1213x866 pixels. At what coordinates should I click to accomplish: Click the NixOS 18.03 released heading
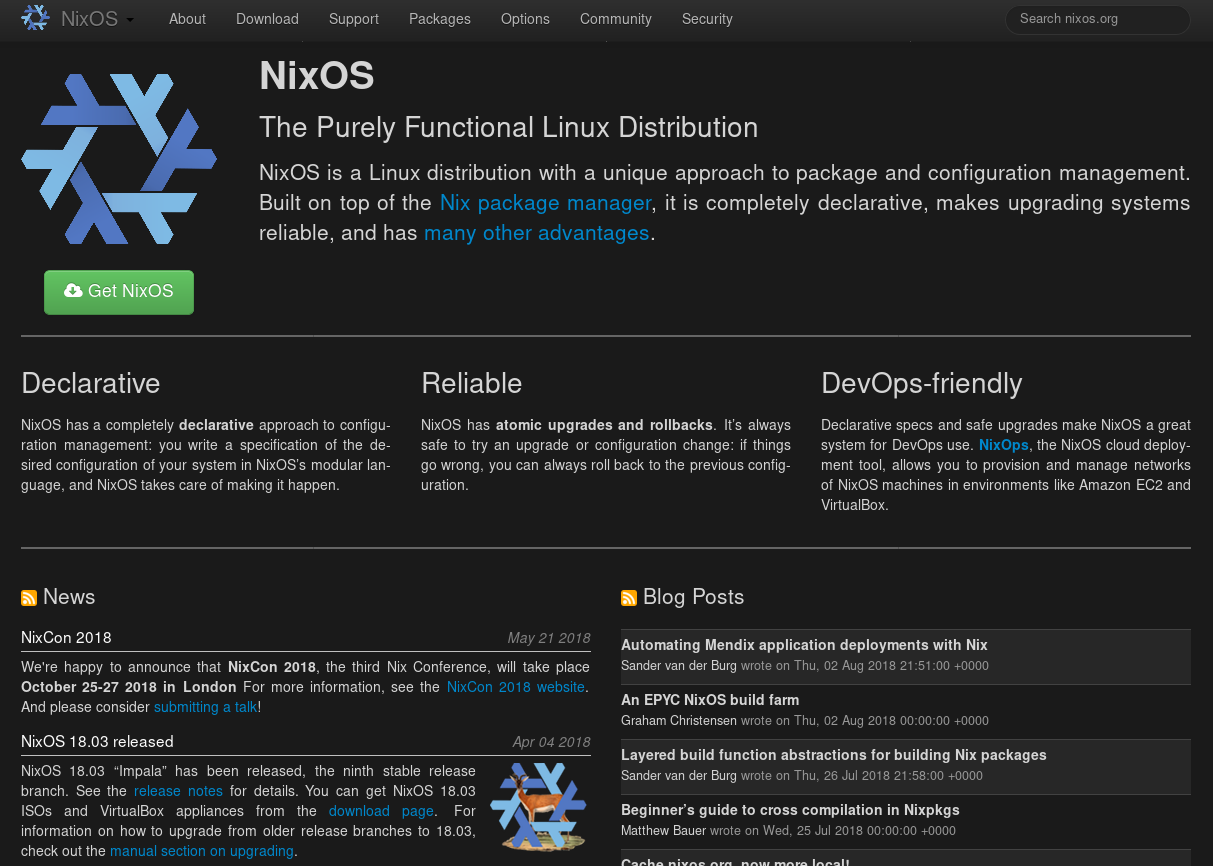(x=97, y=742)
